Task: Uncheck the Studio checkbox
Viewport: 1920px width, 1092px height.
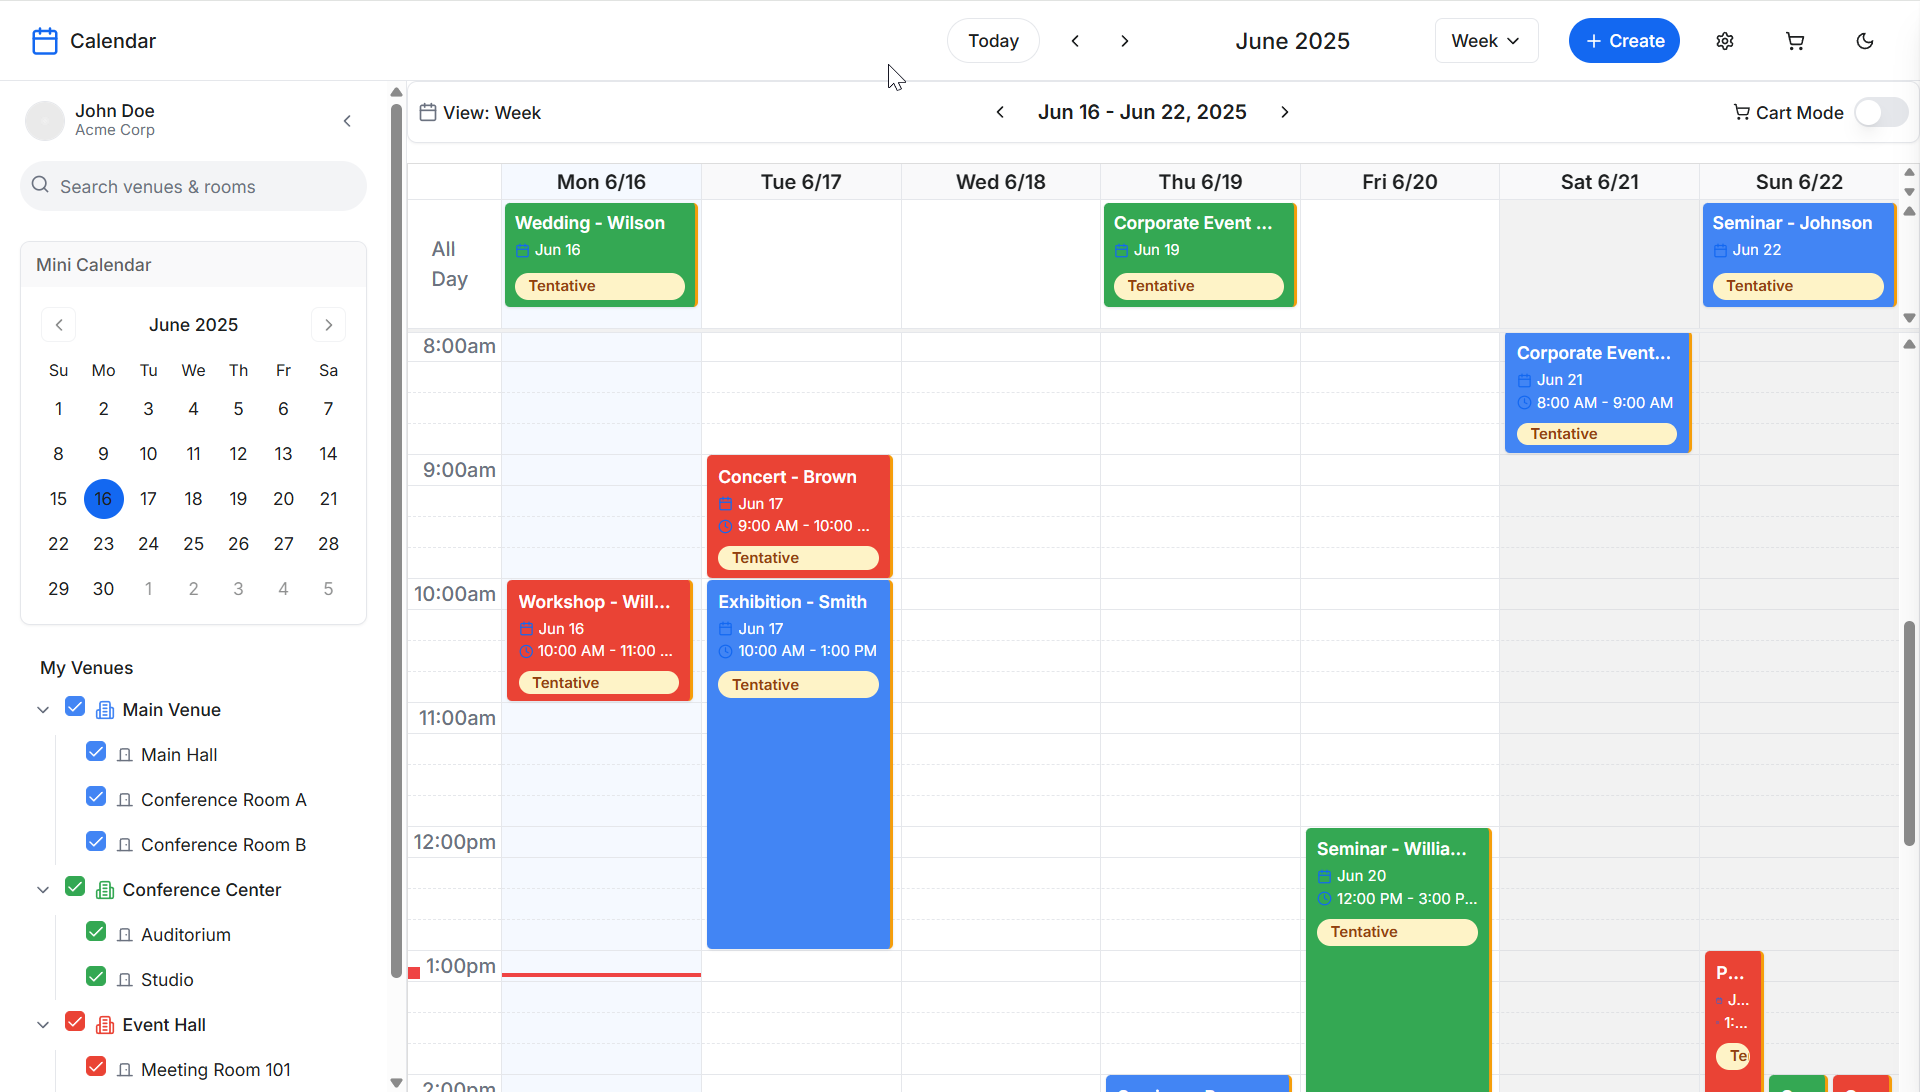Action: [x=96, y=976]
